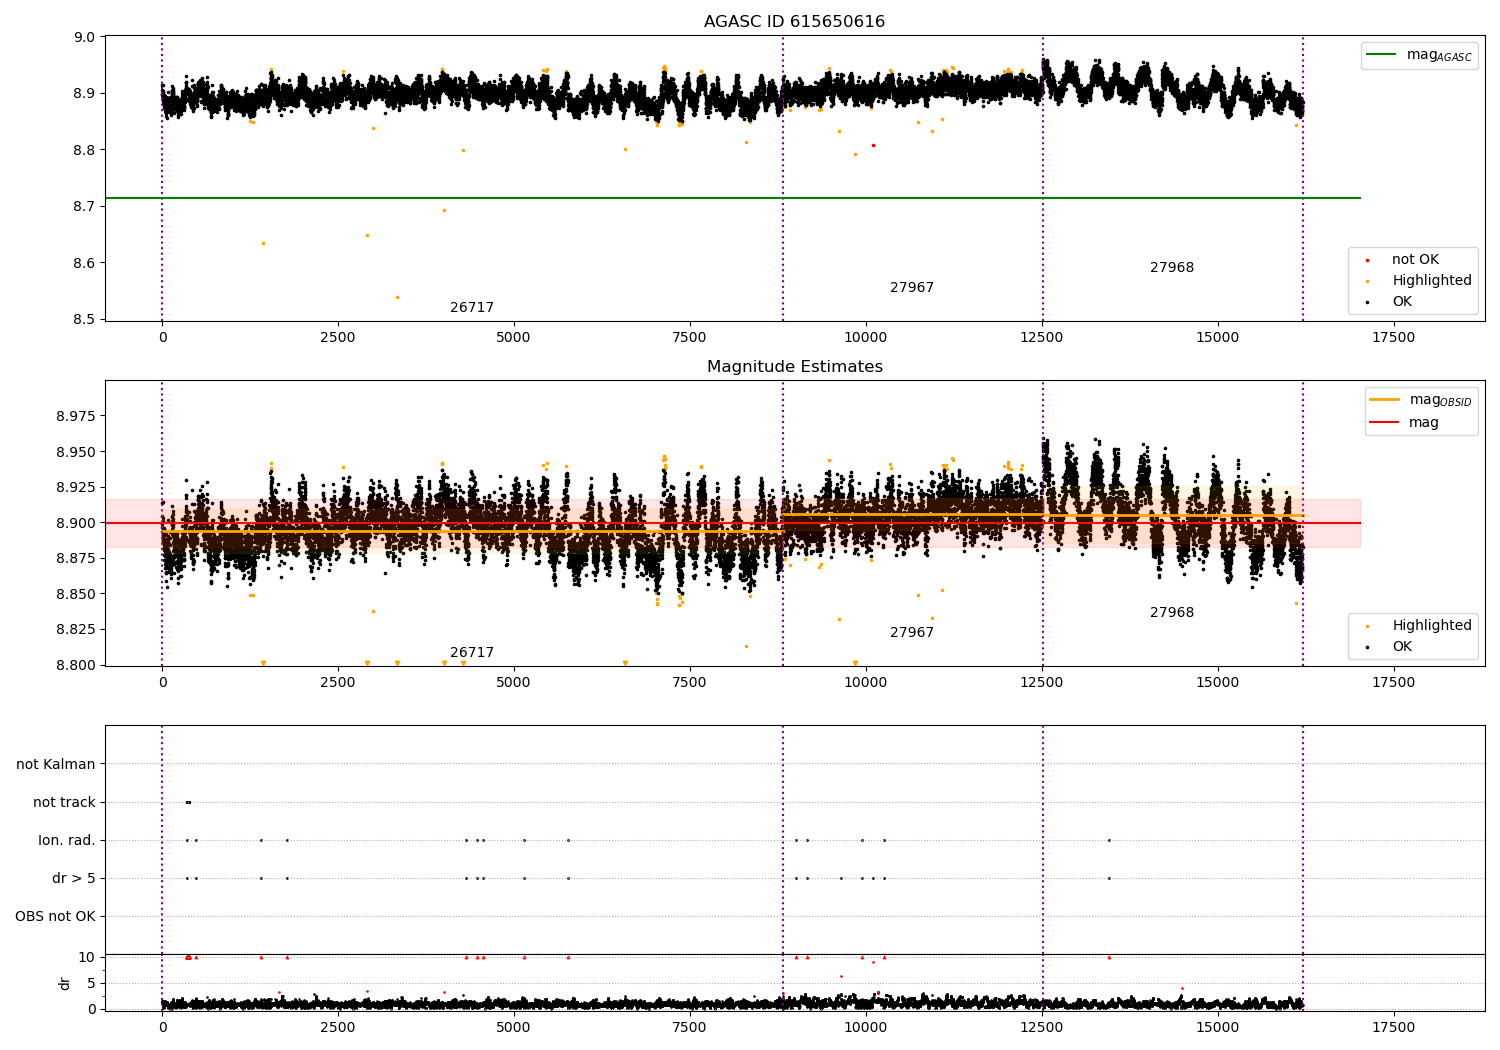Click y-axis tick "8.850" in middle plot

[x=76, y=594]
